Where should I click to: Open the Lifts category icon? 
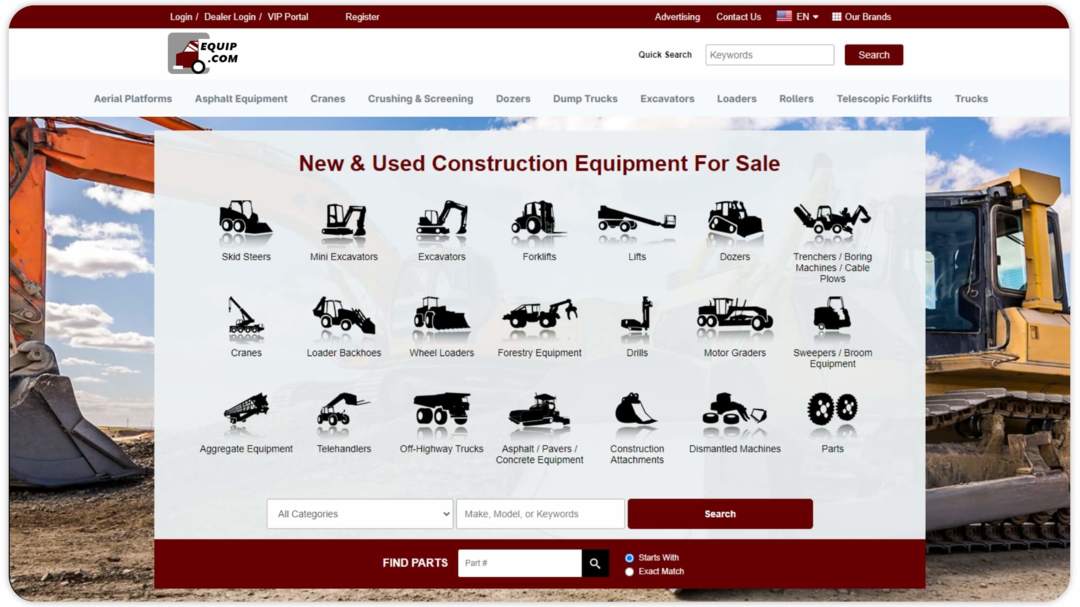[636, 218]
